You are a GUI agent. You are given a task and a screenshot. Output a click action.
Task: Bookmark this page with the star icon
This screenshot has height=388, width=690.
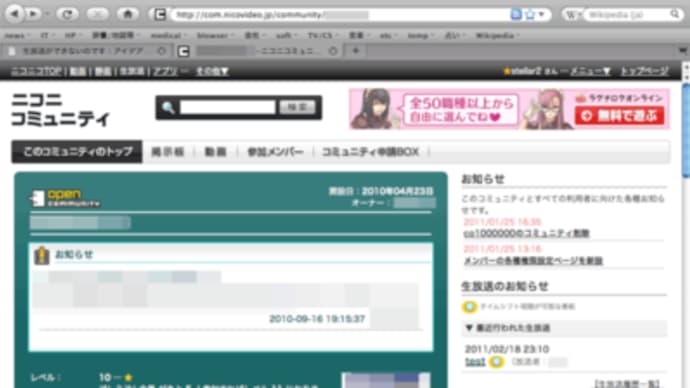click(x=530, y=15)
